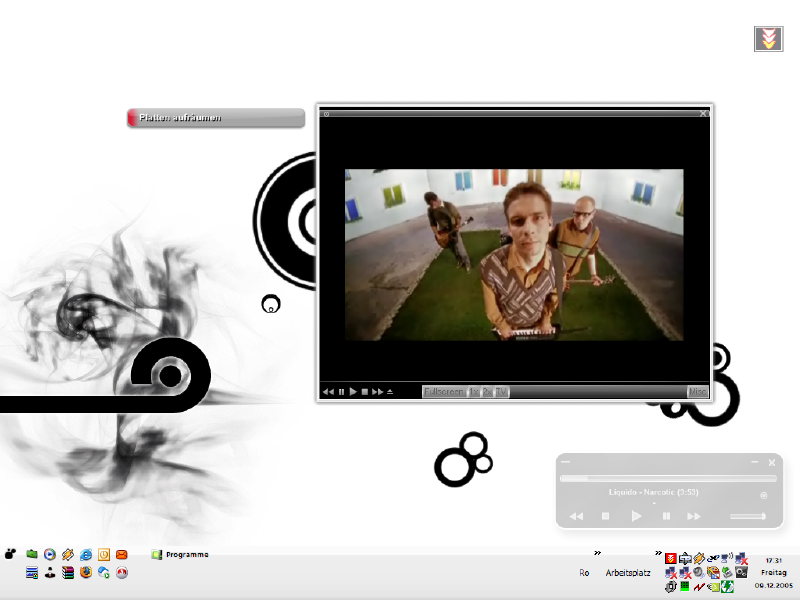Launch Internet Explorer from quick launch
This screenshot has width=800, height=600.
(x=86, y=554)
